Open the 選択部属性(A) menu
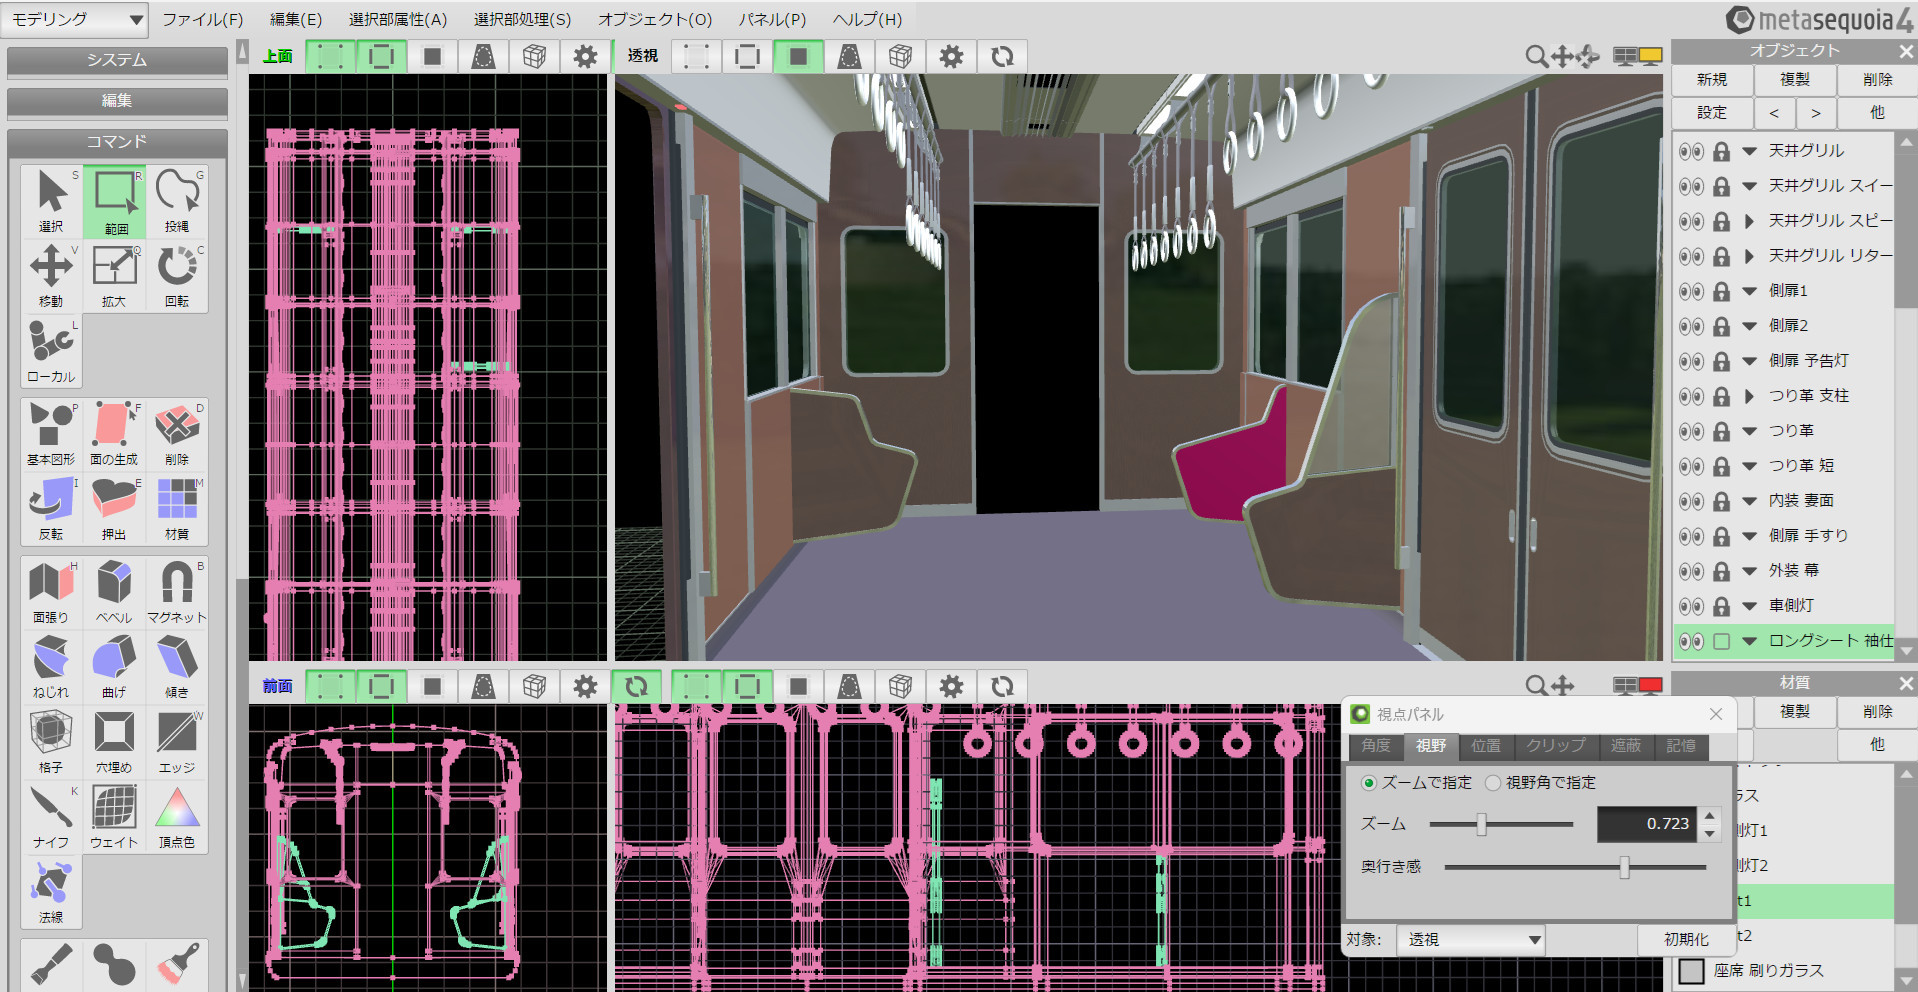The image size is (1918, 992). tap(398, 19)
